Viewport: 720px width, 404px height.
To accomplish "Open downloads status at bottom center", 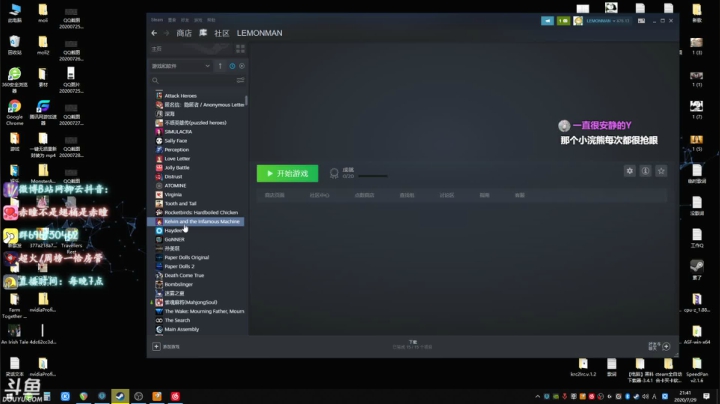I will coord(412,345).
